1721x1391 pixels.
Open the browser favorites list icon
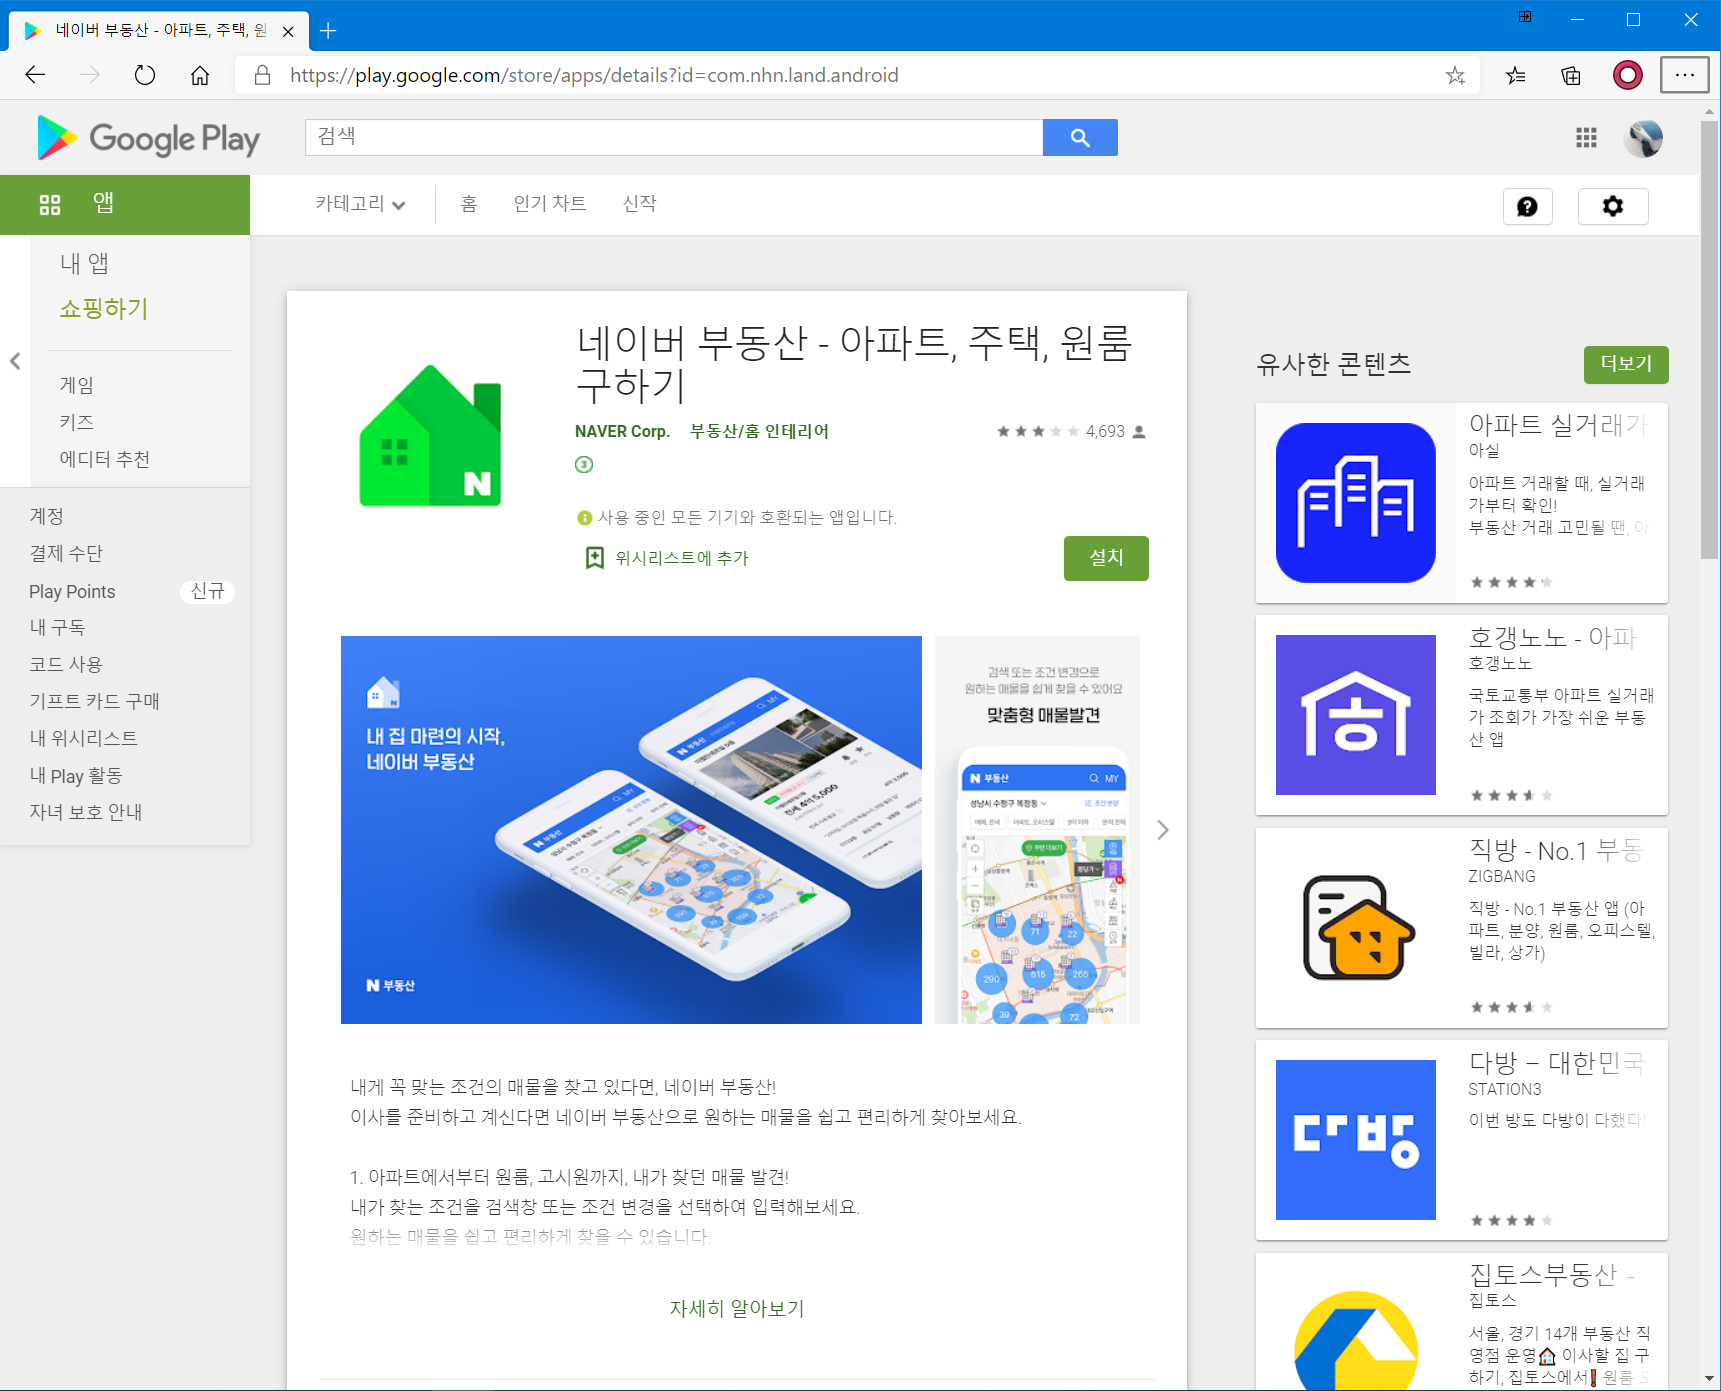[x=1516, y=75]
